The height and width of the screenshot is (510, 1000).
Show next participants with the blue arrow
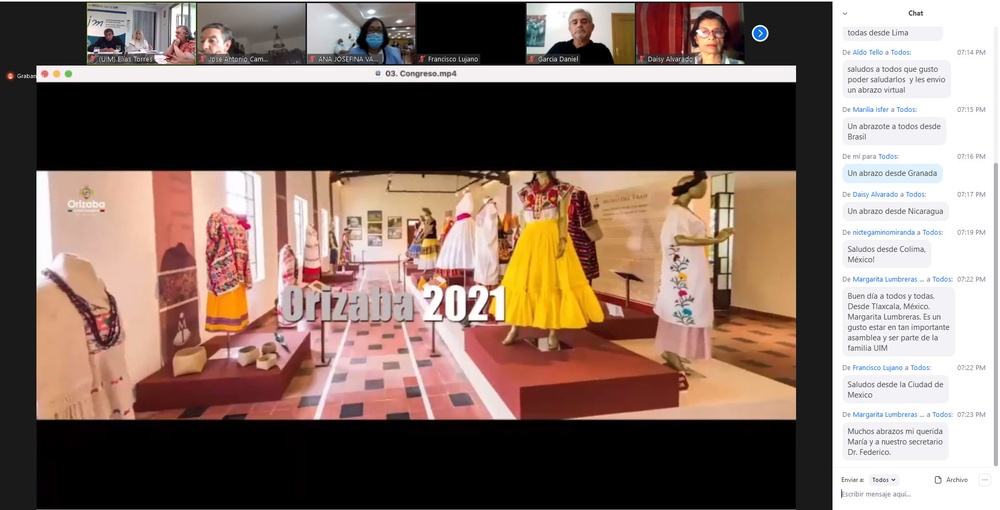click(760, 33)
